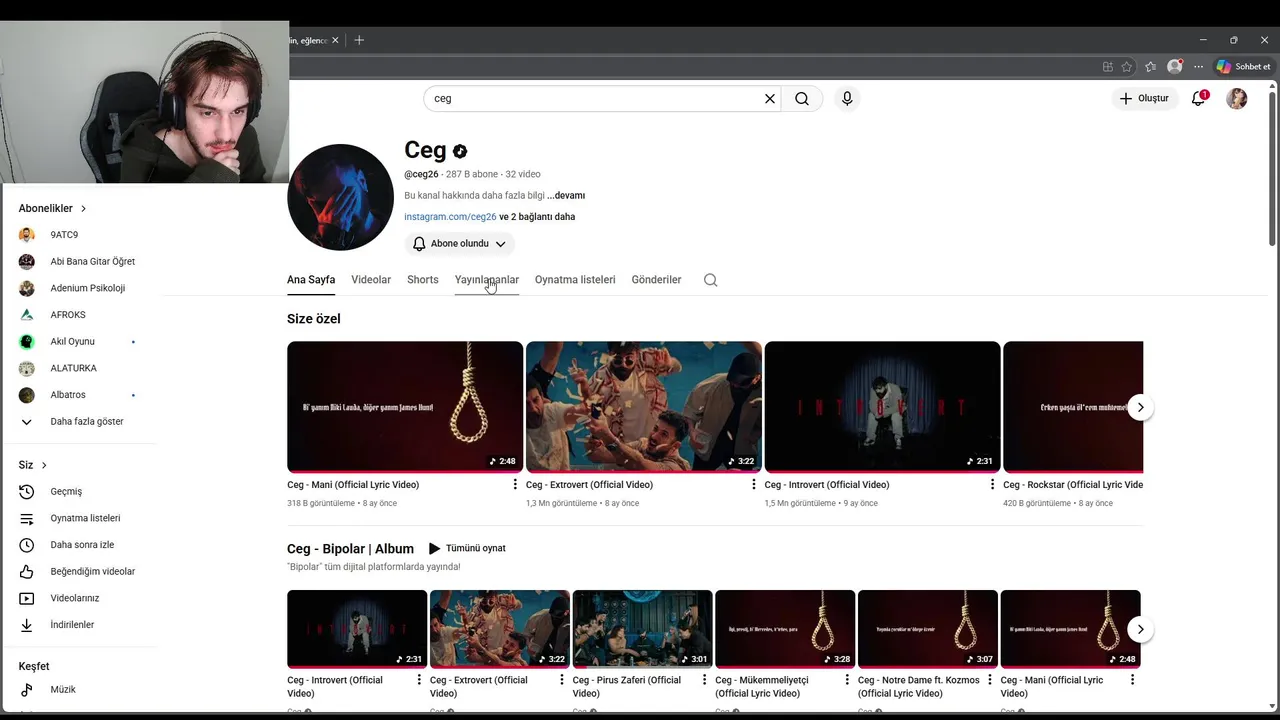Expand the Abonelikler section chevron
The width and height of the screenshot is (1280, 720).
(83, 209)
